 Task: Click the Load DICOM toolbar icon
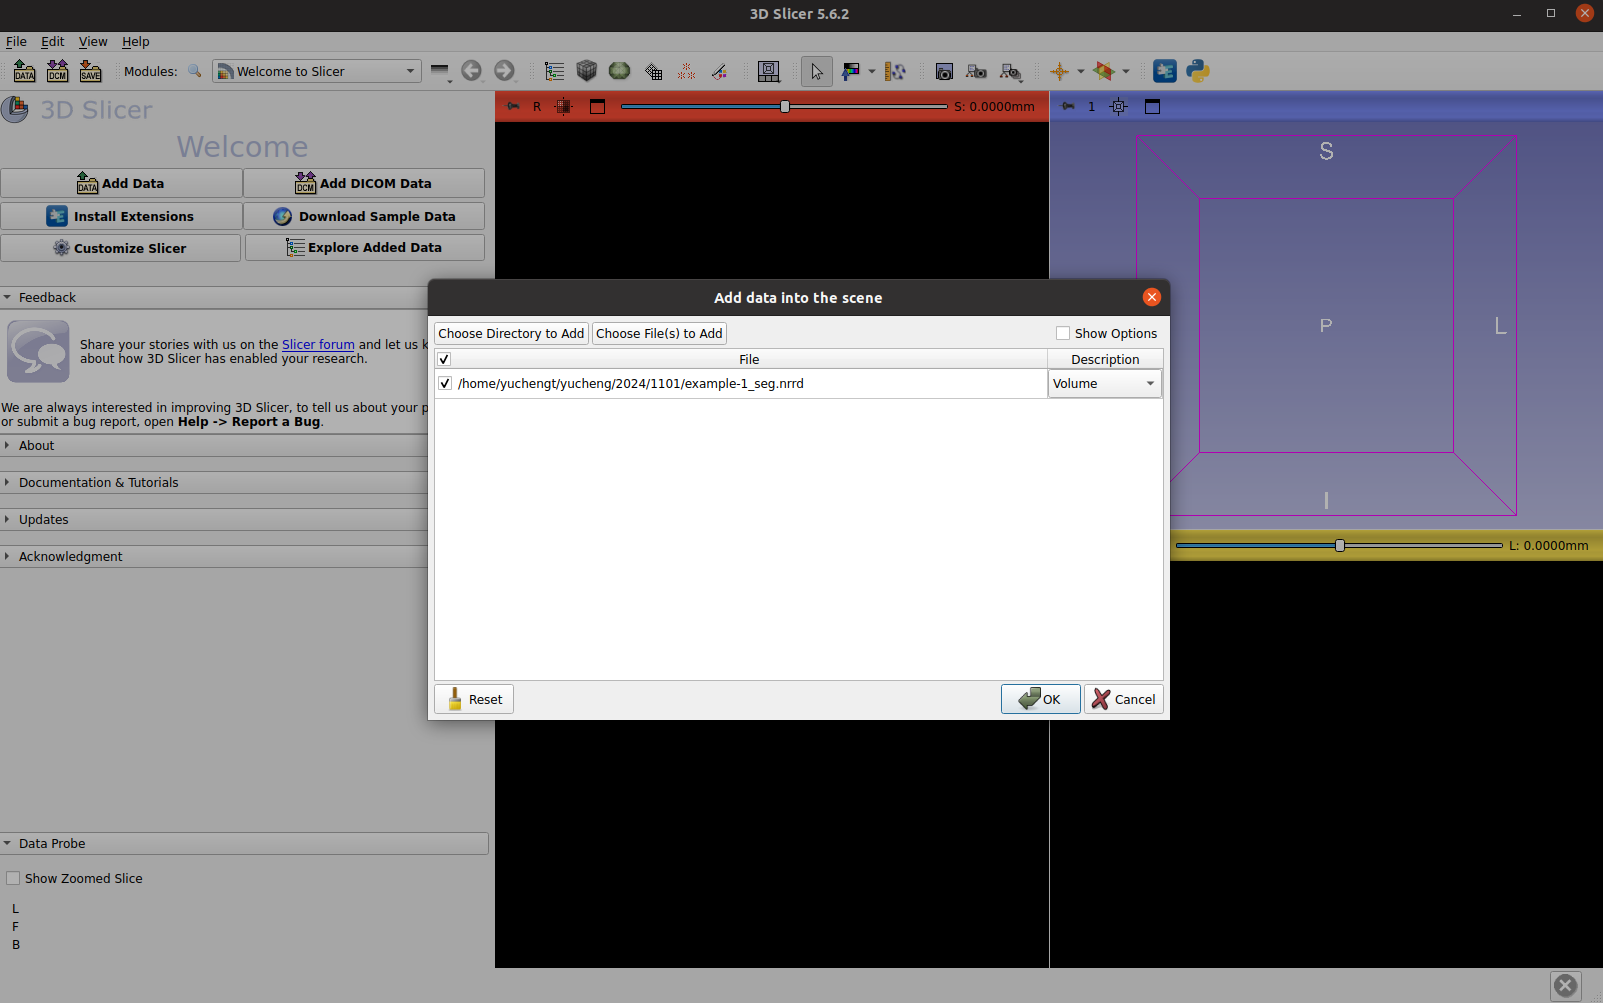coord(58,71)
